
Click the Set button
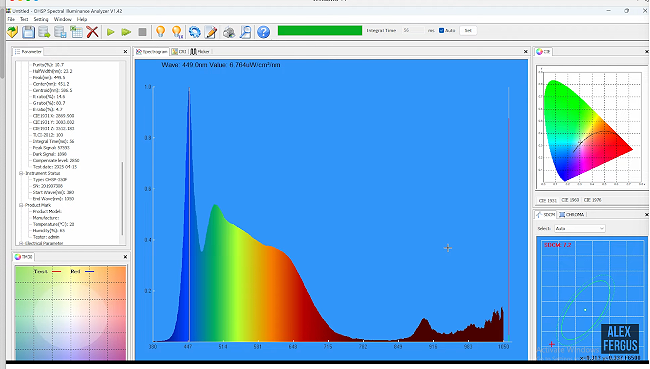coord(468,30)
